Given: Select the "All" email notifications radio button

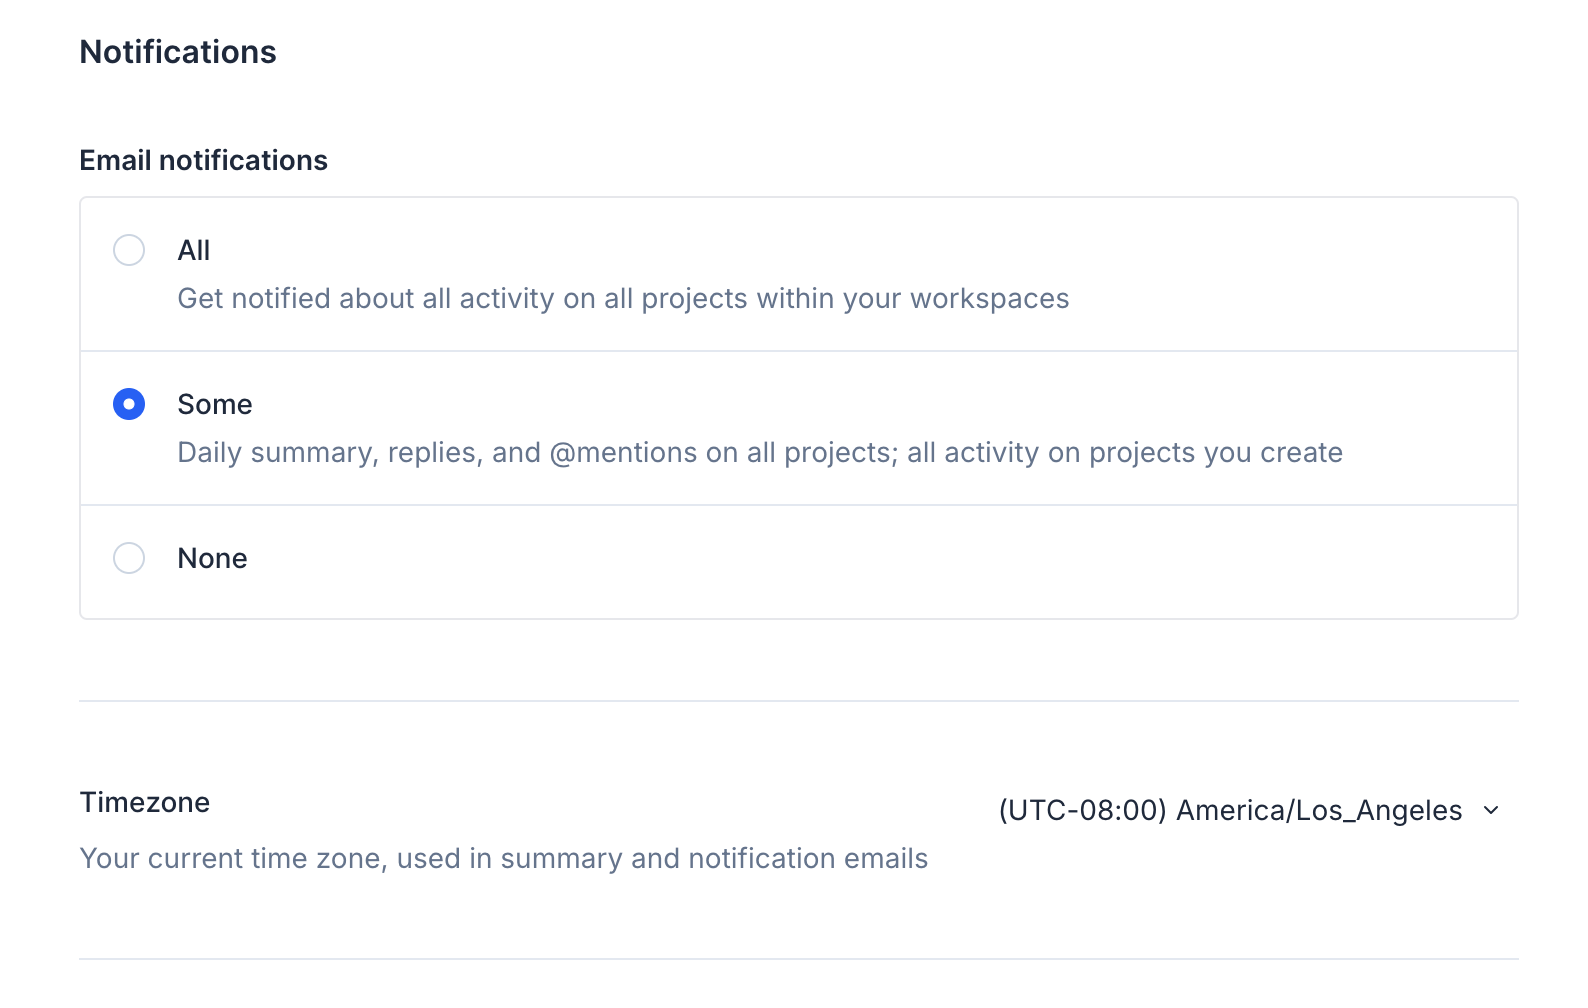Looking at the screenshot, I should click(129, 250).
